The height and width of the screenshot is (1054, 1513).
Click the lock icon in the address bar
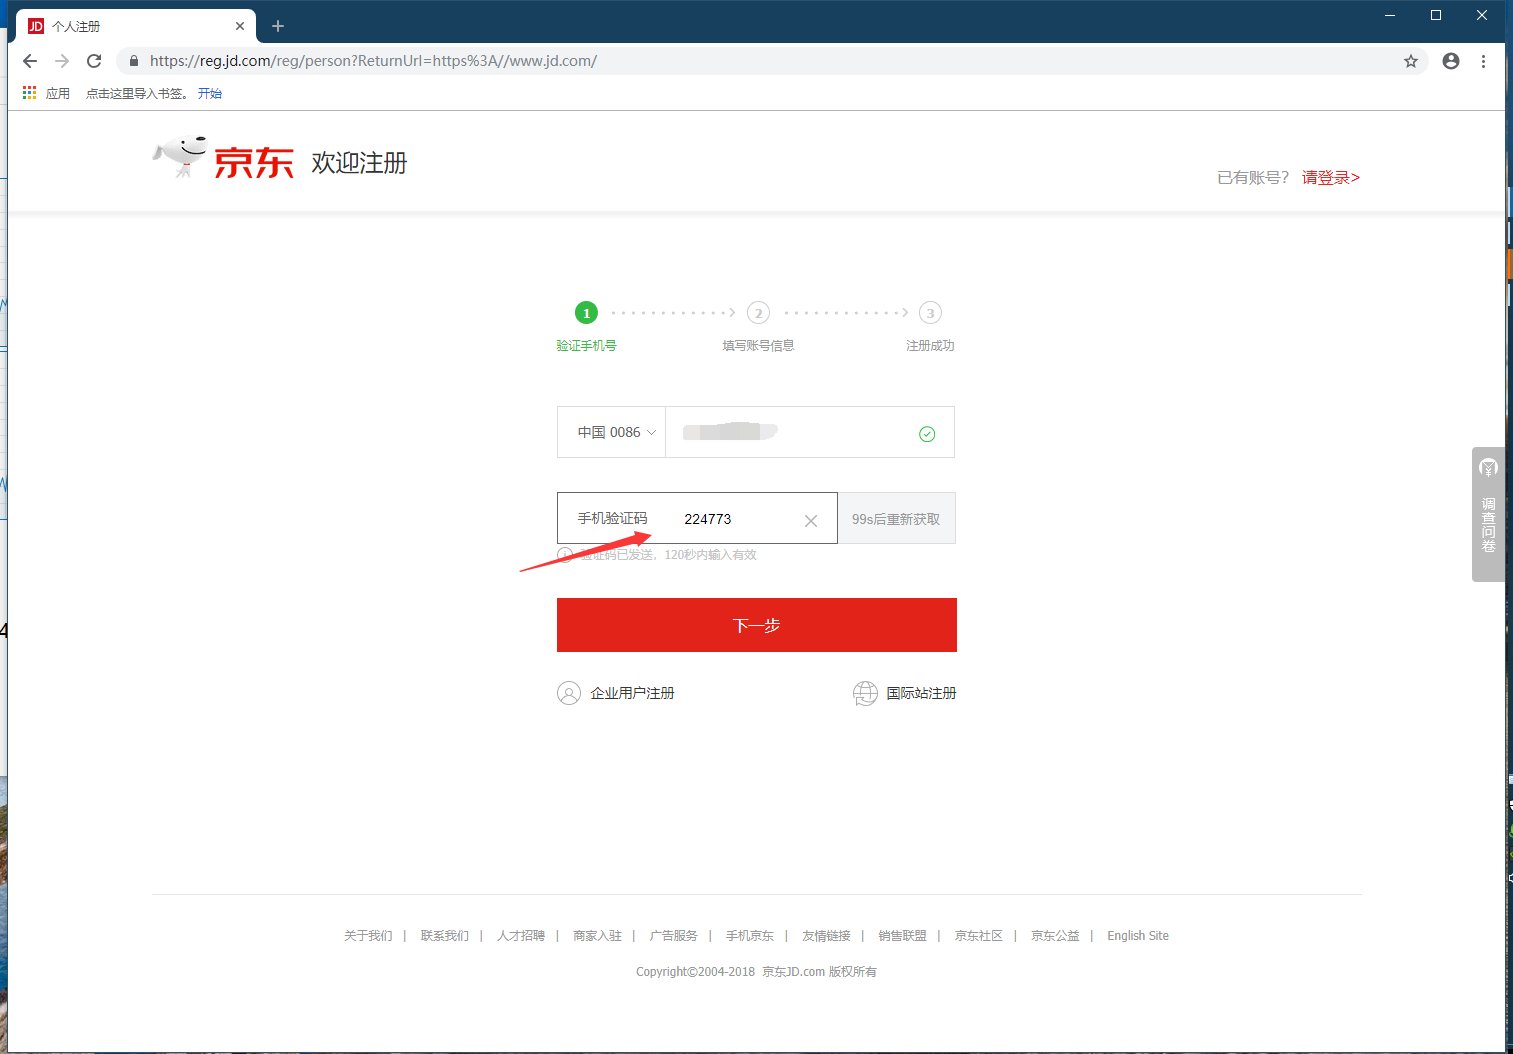click(x=133, y=60)
